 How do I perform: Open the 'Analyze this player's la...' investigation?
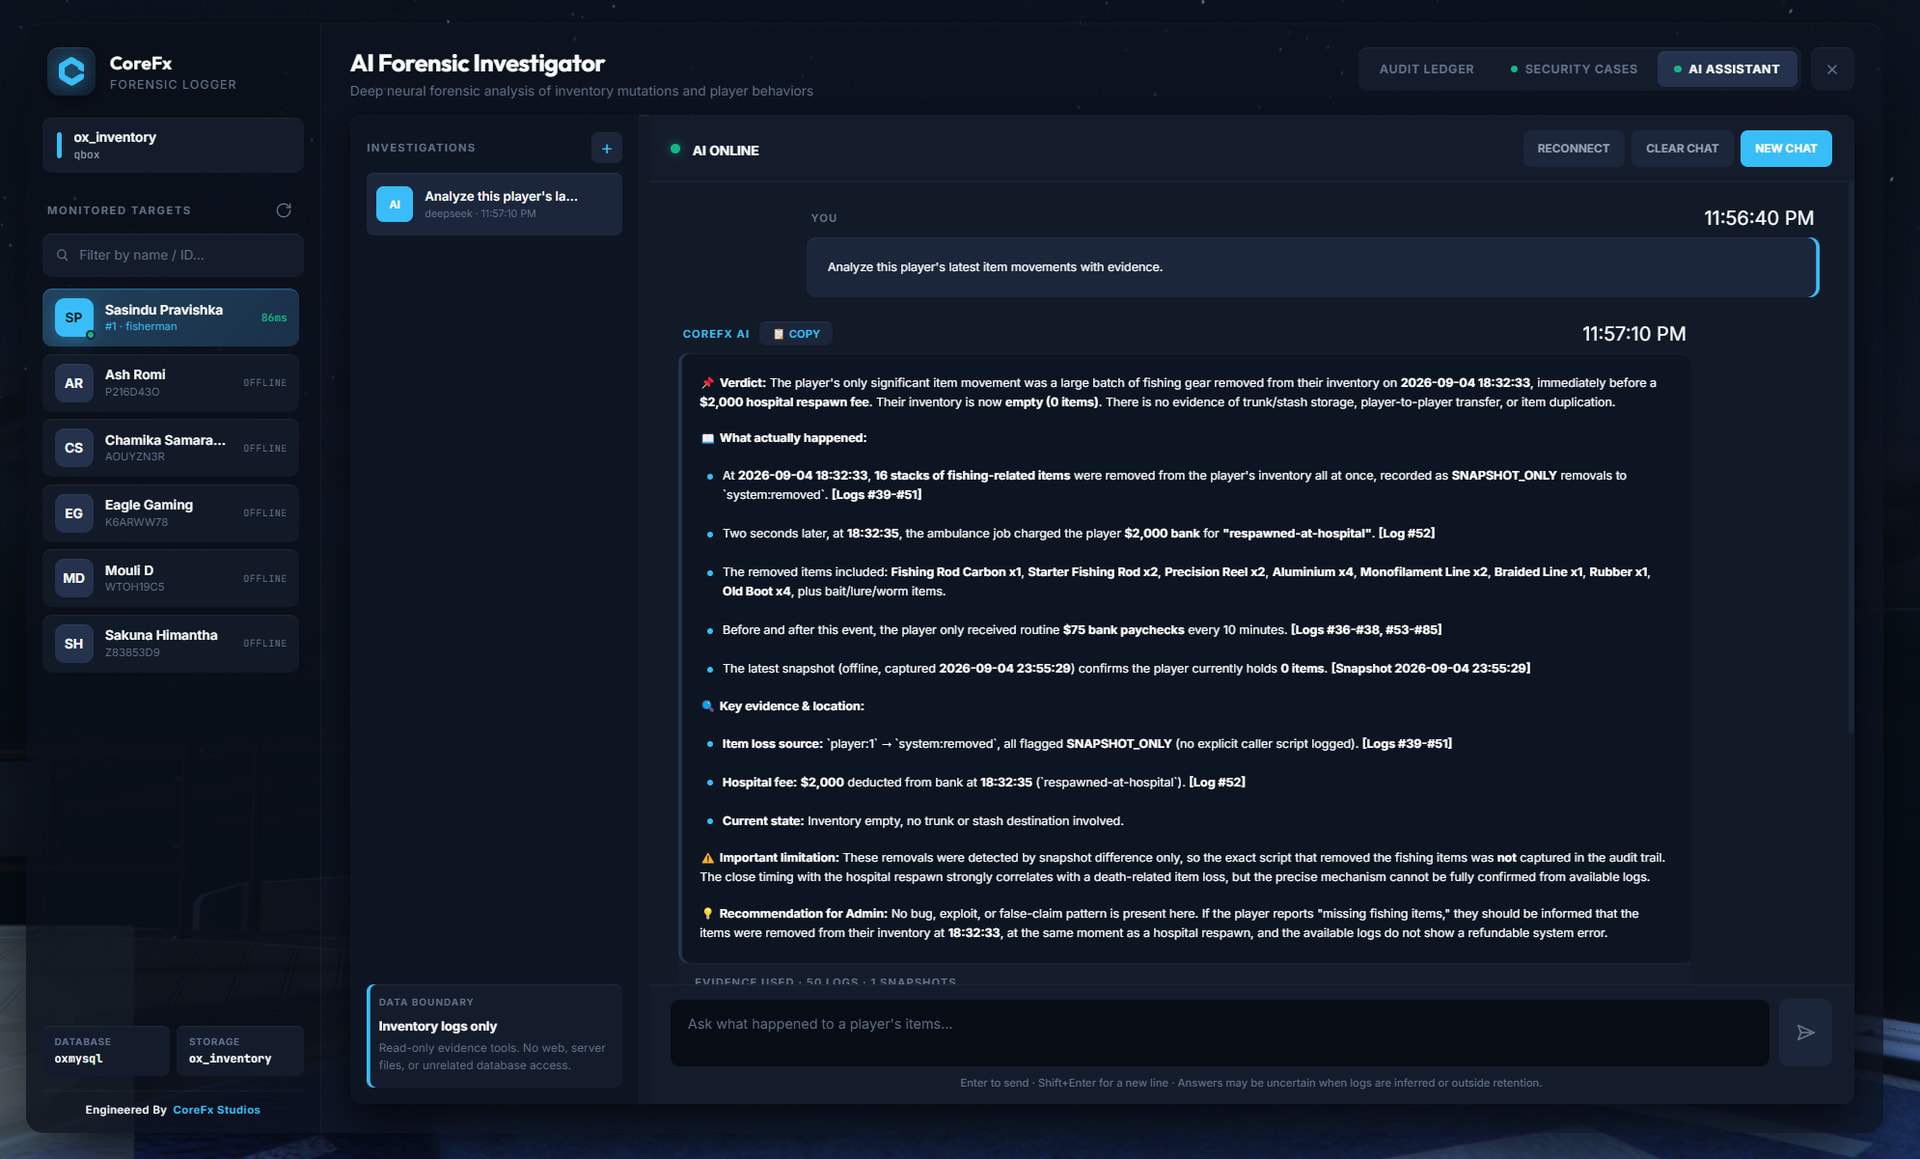(494, 204)
